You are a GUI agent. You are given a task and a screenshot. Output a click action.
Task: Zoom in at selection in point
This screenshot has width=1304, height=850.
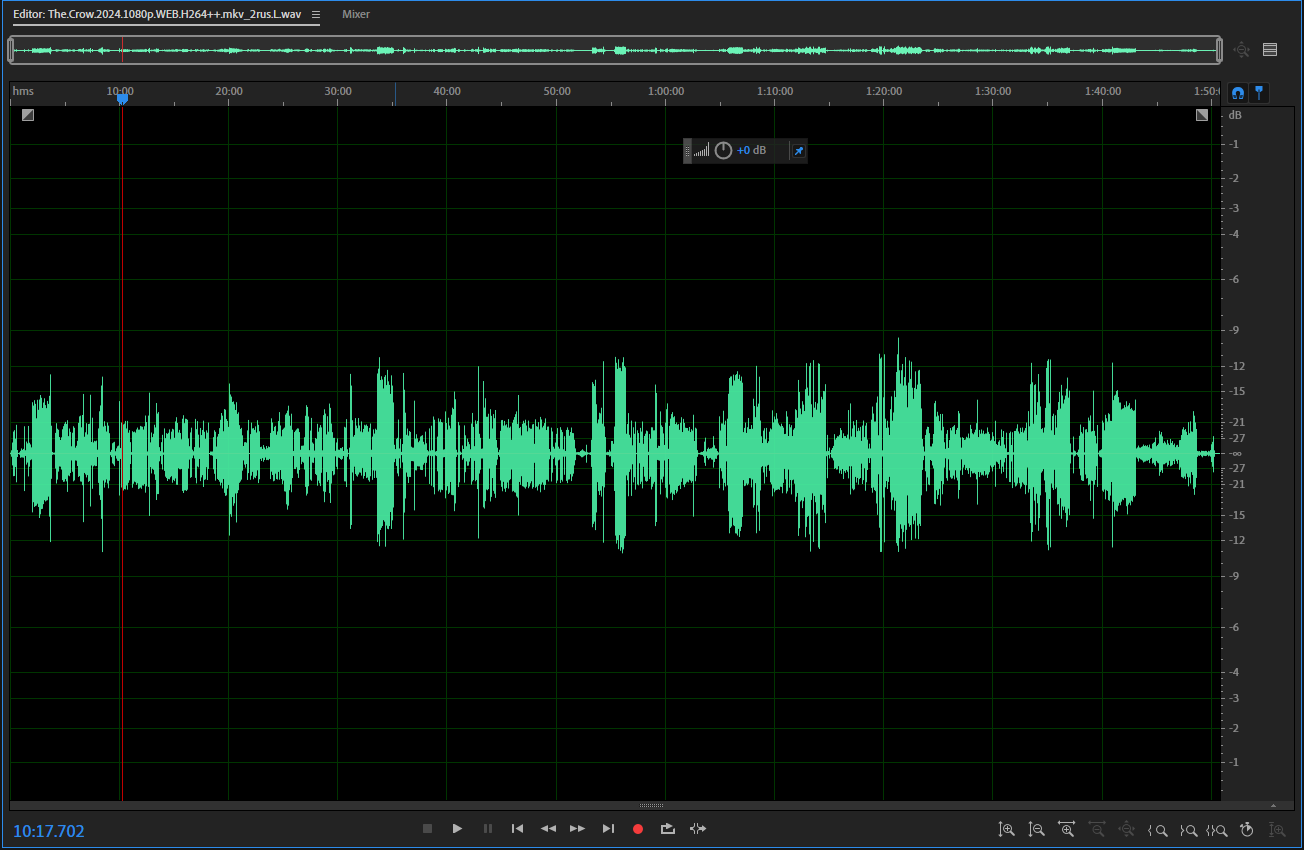[x=1158, y=829]
